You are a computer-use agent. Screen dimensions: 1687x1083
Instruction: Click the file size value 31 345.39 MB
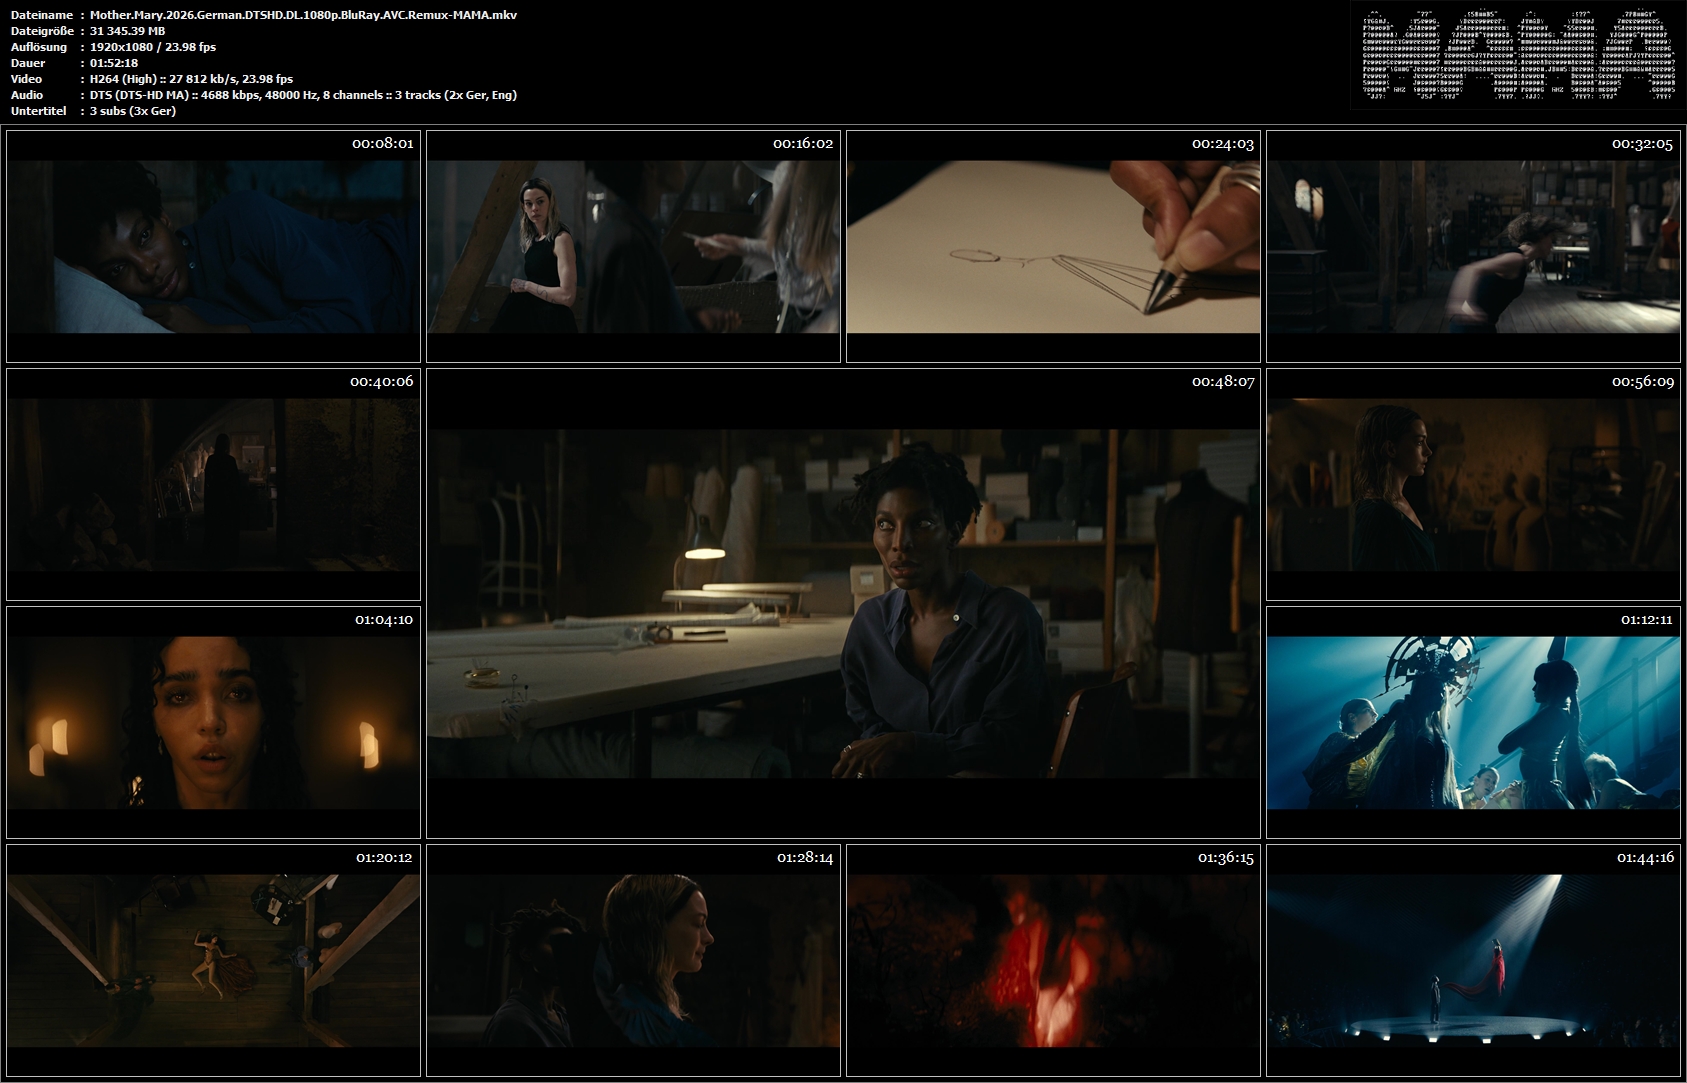tap(127, 31)
